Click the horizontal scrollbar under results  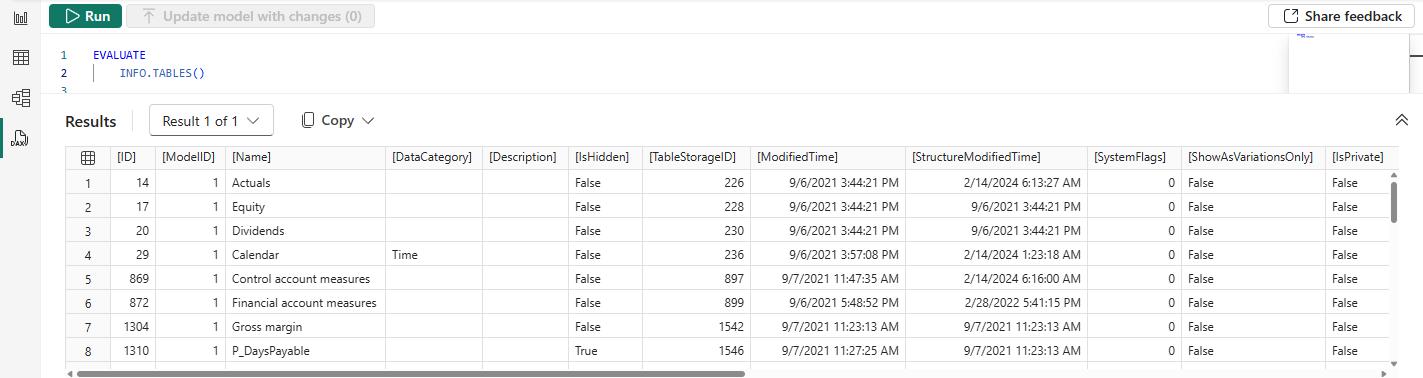click(x=411, y=374)
